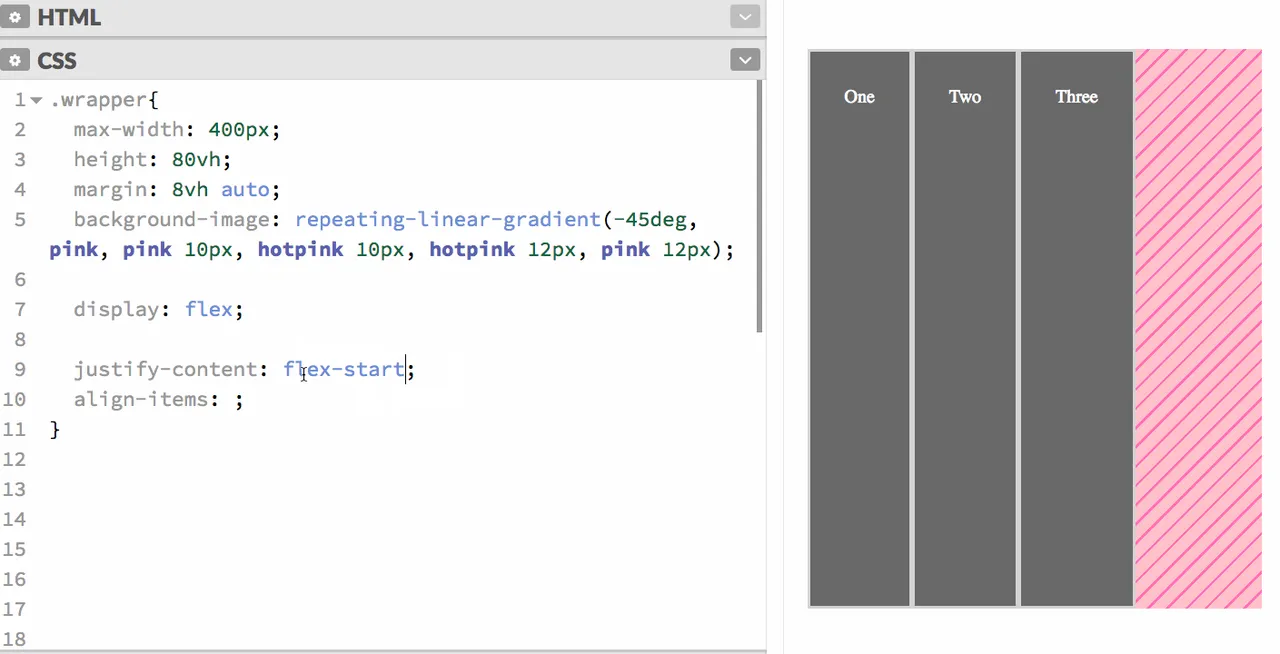Viewport: 1280px width, 654px height.
Task: Click the align-items property name
Action: [141, 400]
